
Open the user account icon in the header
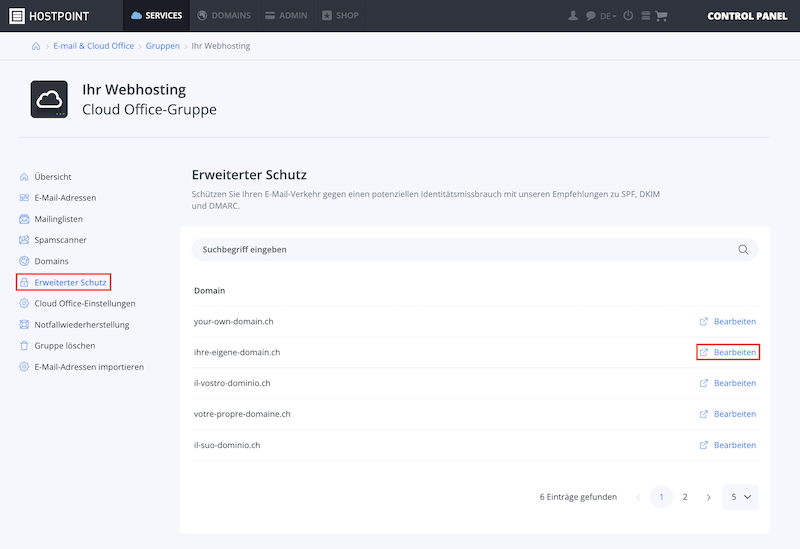(573, 16)
